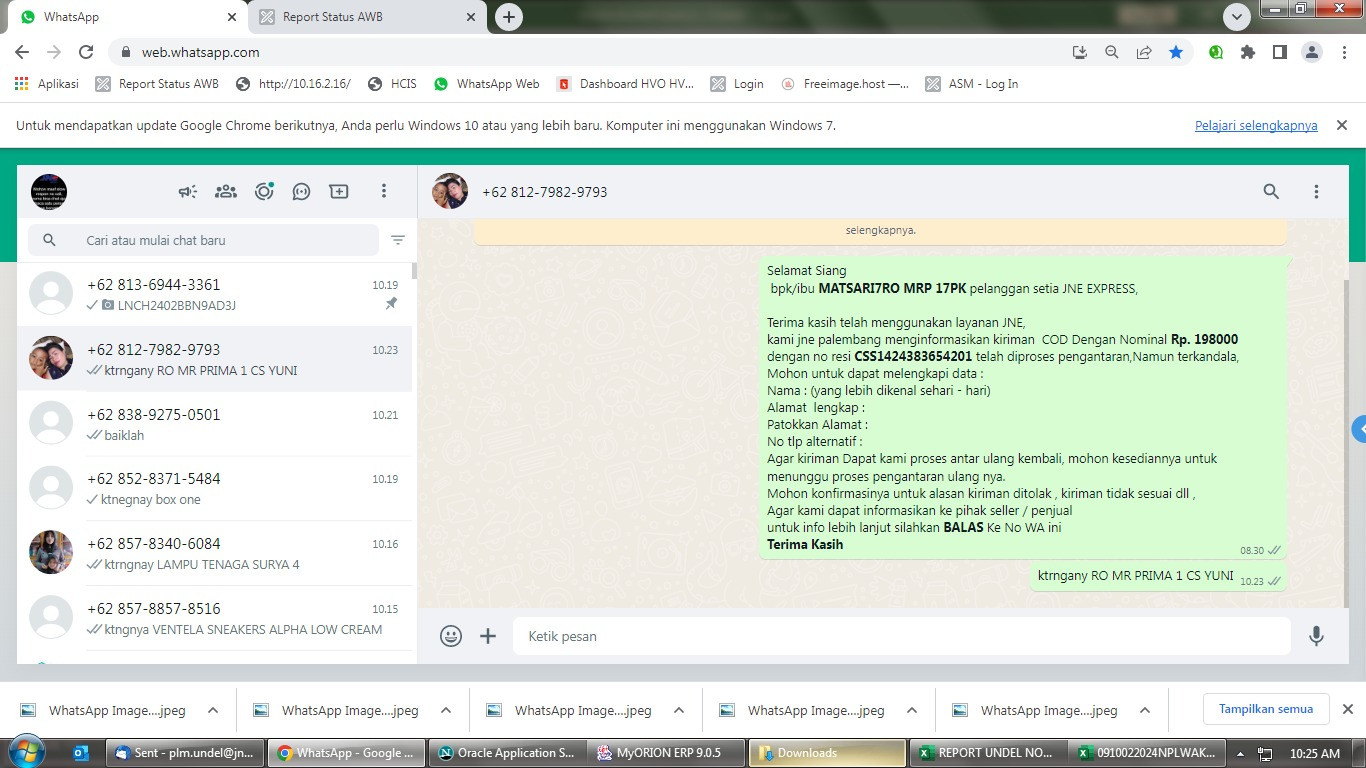Open the Extensions puzzle icon

(1248, 52)
